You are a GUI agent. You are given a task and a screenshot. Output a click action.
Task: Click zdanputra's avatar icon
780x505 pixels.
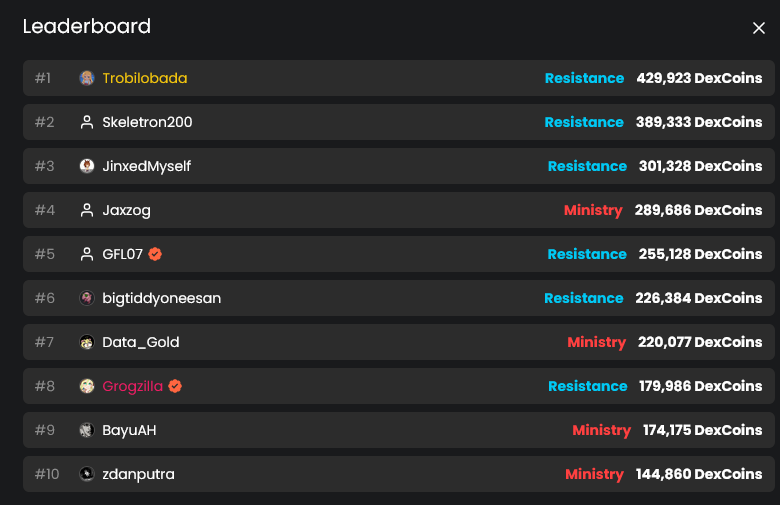pos(87,474)
